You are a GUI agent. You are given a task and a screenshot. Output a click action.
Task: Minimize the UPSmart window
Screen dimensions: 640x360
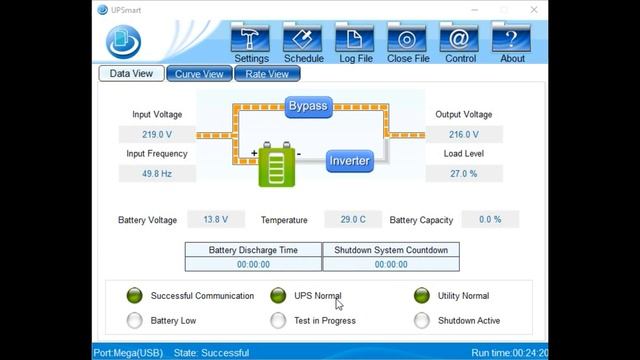coord(475,10)
